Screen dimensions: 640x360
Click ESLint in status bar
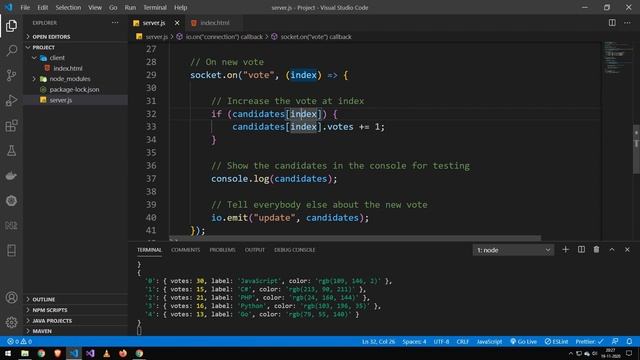click(x=556, y=341)
